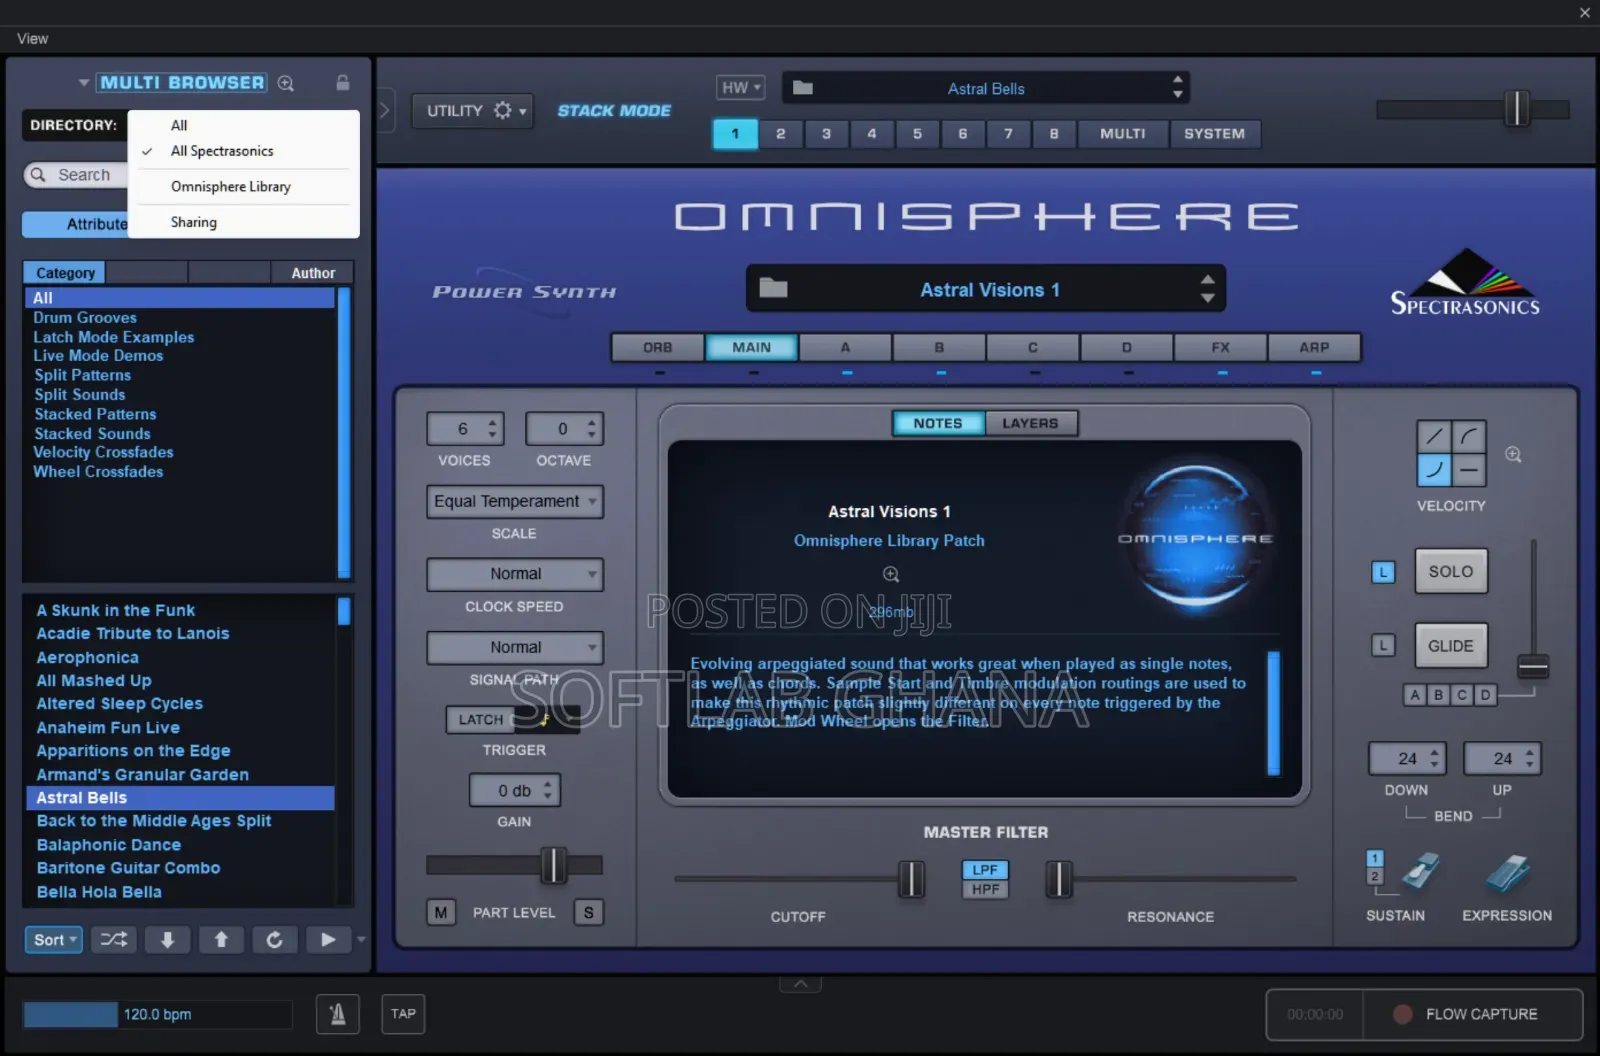Click the zoom icon under Omnisphere Library Patch
This screenshot has height=1056, width=1600.
pos(891,574)
